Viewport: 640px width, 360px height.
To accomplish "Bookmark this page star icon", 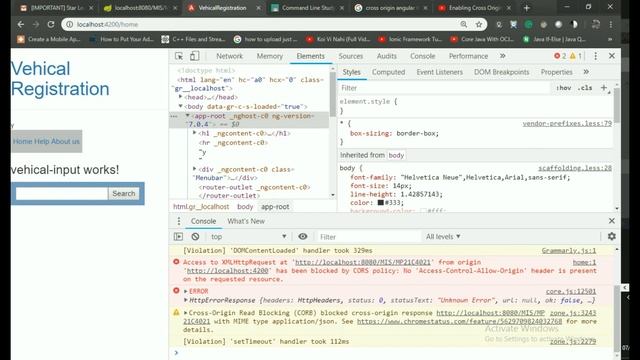I will coord(478,24).
